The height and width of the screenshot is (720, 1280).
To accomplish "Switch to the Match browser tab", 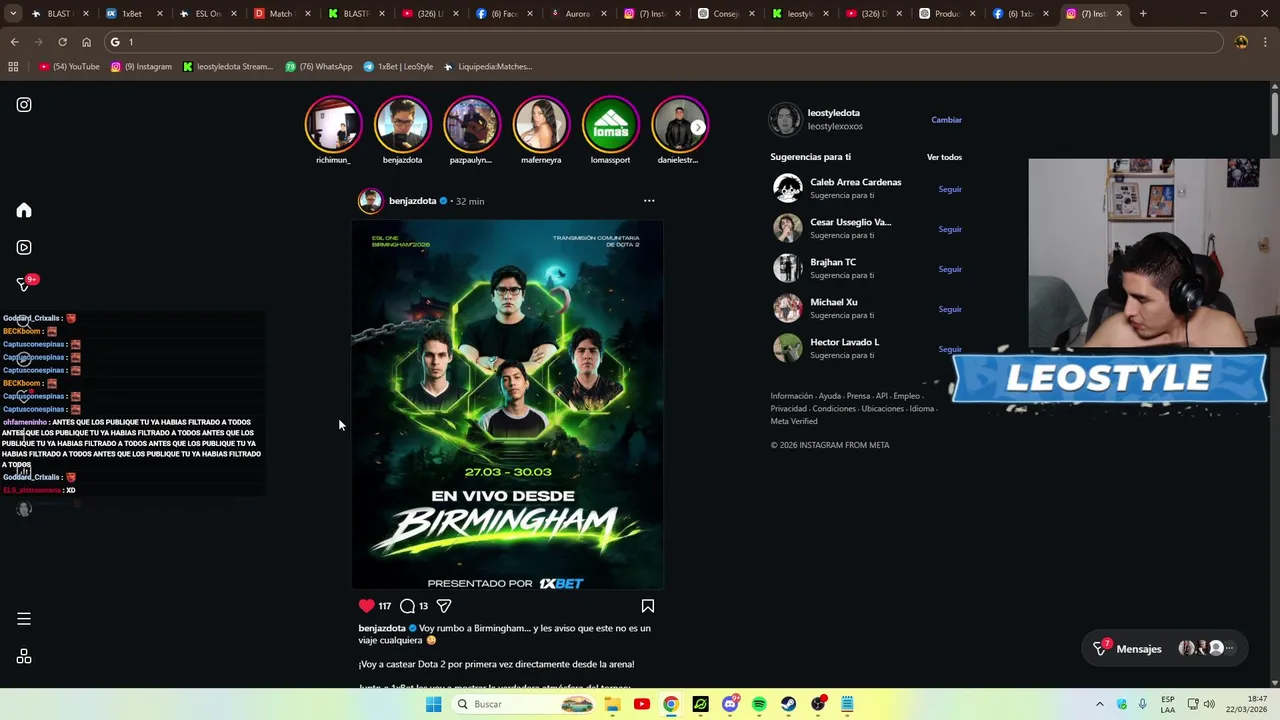I will pos(281,14).
